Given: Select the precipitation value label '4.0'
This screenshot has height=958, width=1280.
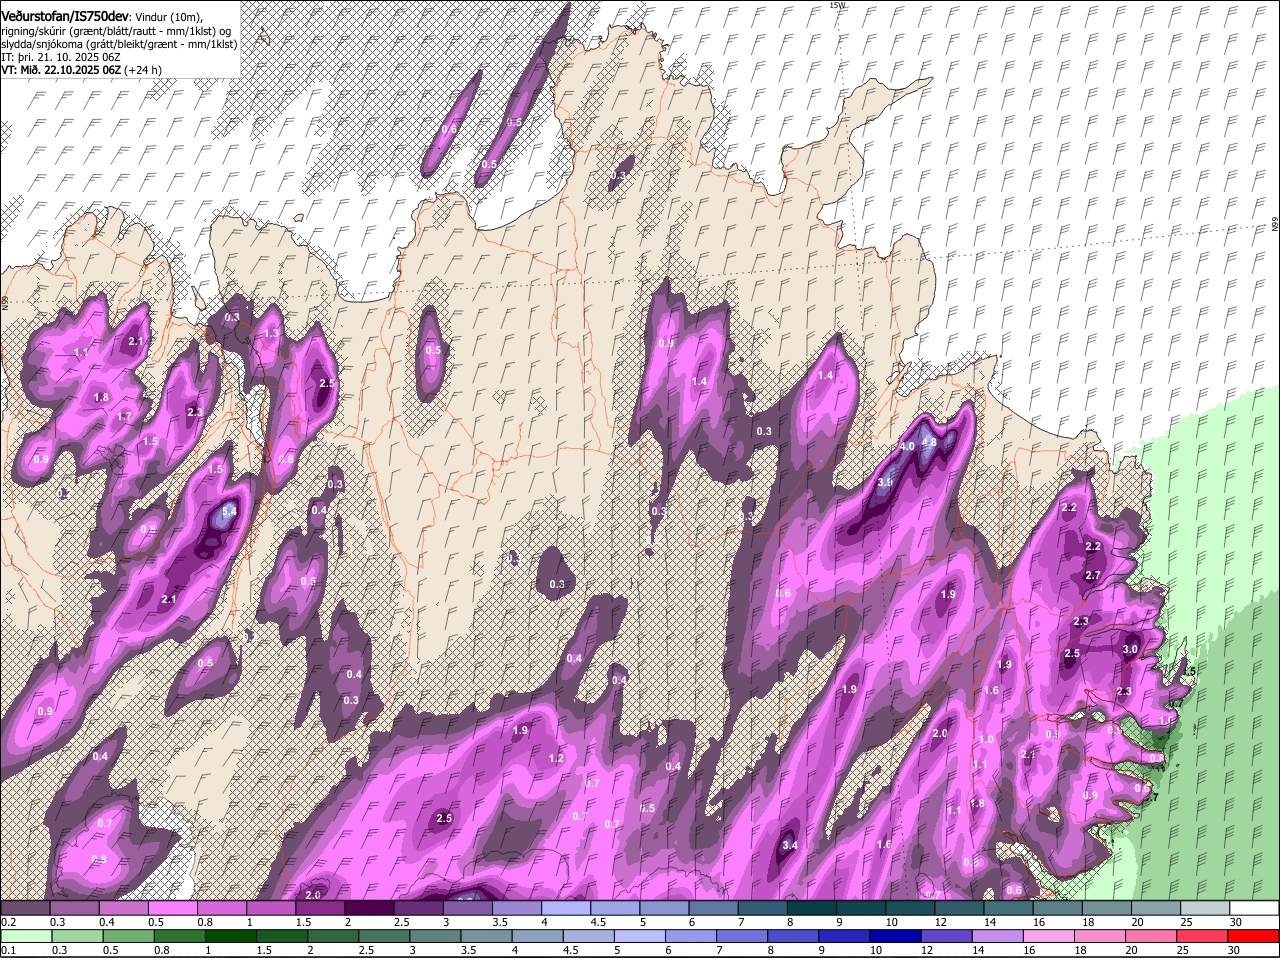Looking at the screenshot, I should [x=907, y=446].
